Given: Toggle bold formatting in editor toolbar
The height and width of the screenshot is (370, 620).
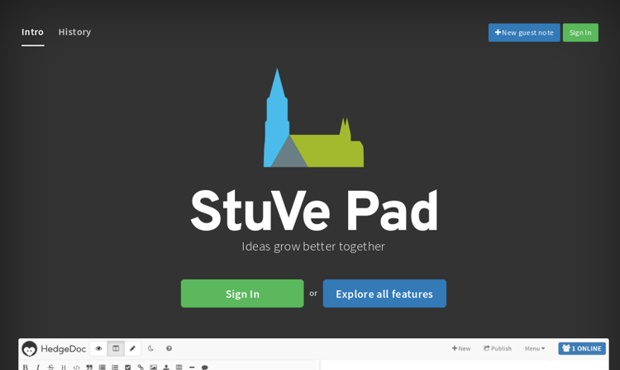Looking at the screenshot, I should [25, 367].
